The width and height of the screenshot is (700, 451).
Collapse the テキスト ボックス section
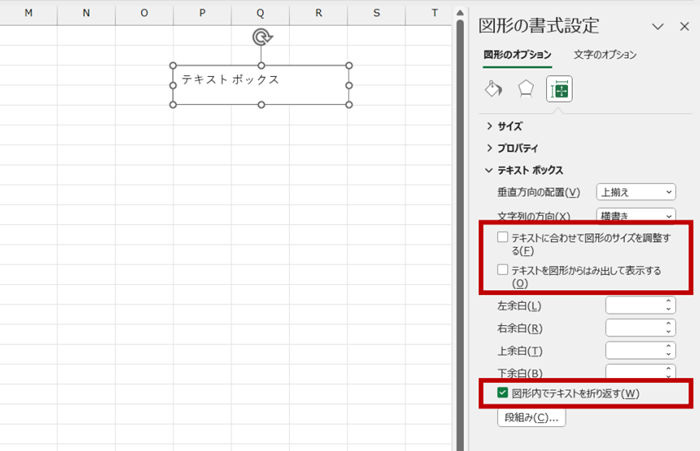pyautogui.click(x=529, y=170)
